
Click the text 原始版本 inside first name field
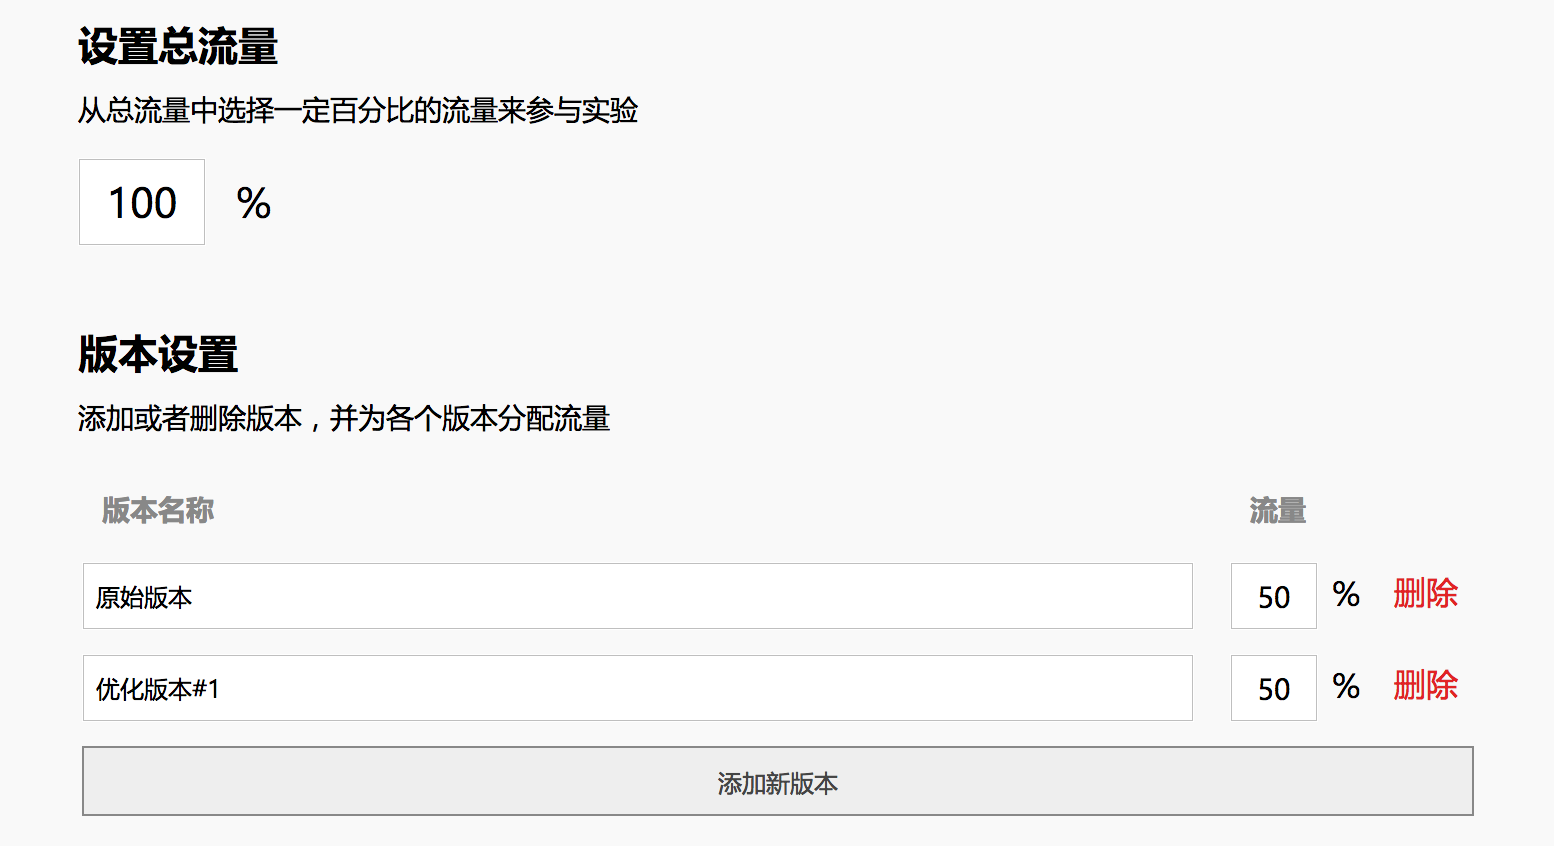[144, 598]
